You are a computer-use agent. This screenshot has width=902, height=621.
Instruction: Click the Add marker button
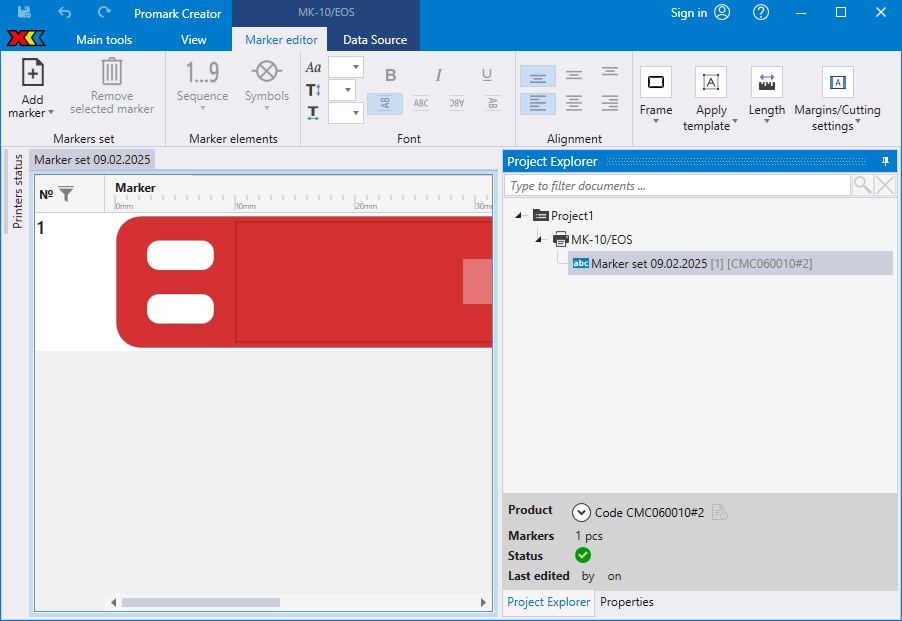coord(33,88)
